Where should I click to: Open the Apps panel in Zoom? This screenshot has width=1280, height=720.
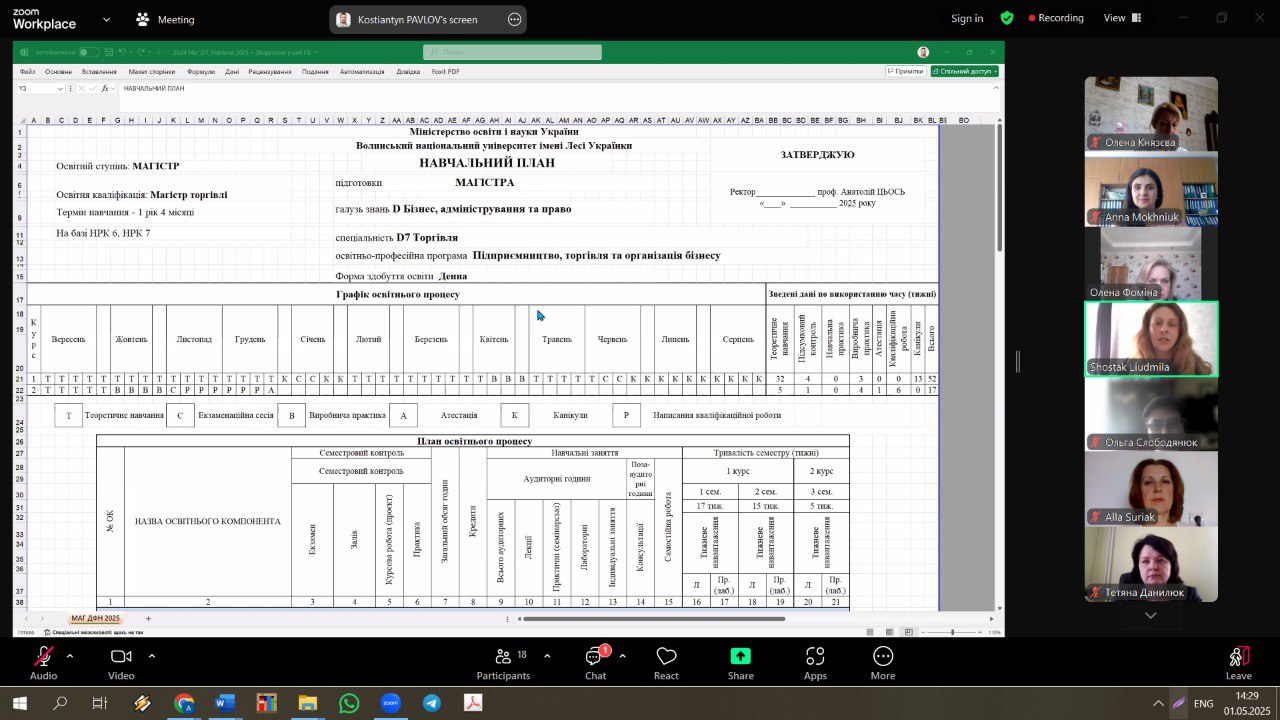(x=815, y=663)
